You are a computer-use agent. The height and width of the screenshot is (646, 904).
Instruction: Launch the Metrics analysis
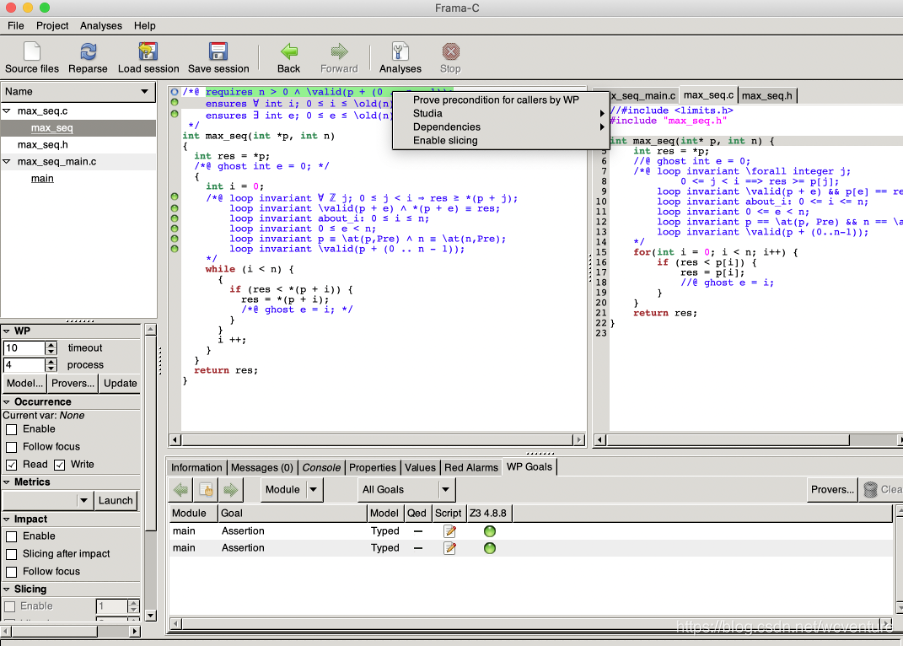pyautogui.click(x=115, y=500)
